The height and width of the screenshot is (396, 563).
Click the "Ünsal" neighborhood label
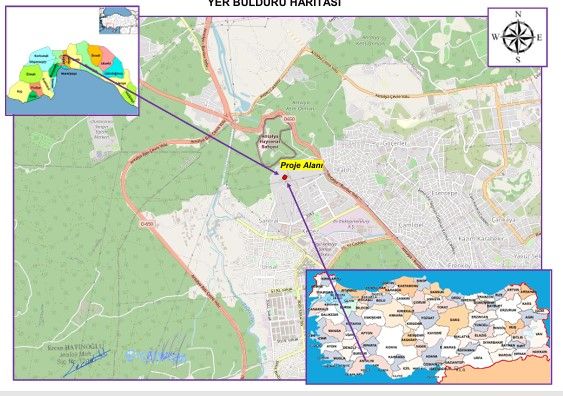tap(269, 267)
